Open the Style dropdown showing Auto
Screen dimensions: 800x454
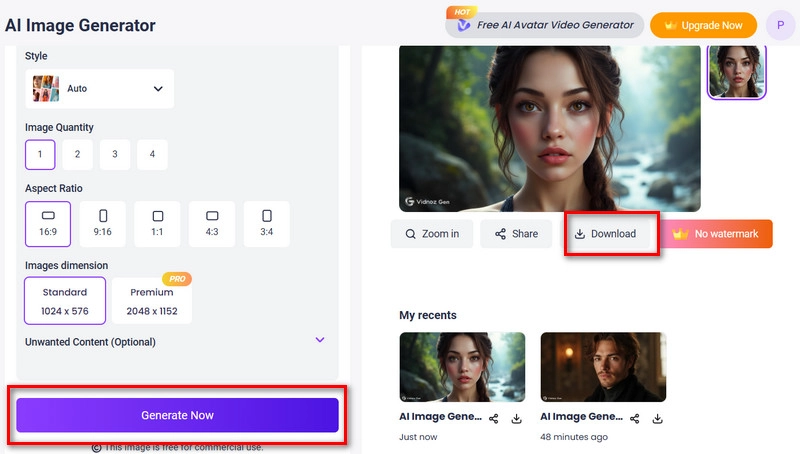point(99,88)
